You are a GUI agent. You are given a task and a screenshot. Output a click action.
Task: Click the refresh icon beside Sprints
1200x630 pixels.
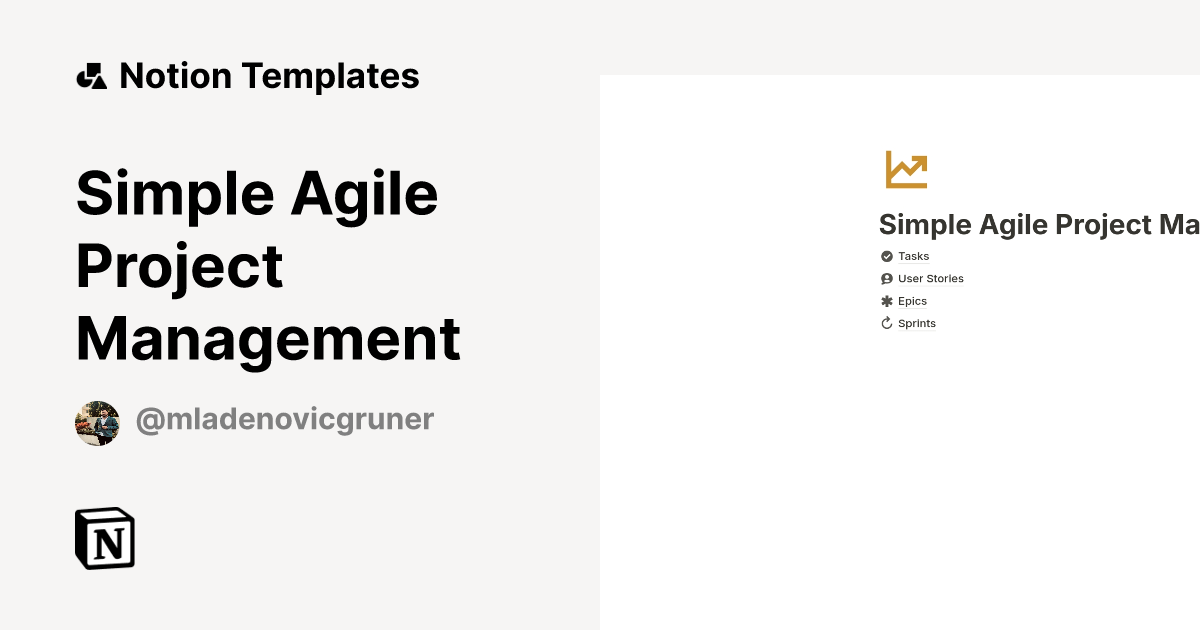[887, 322]
